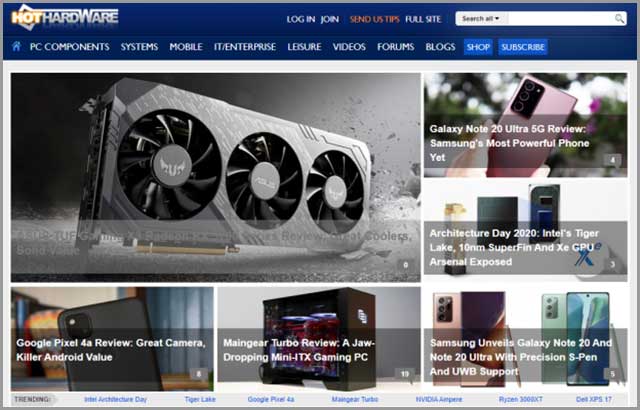Open the PC Components menu
The width and height of the screenshot is (640, 410).
(69, 47)
